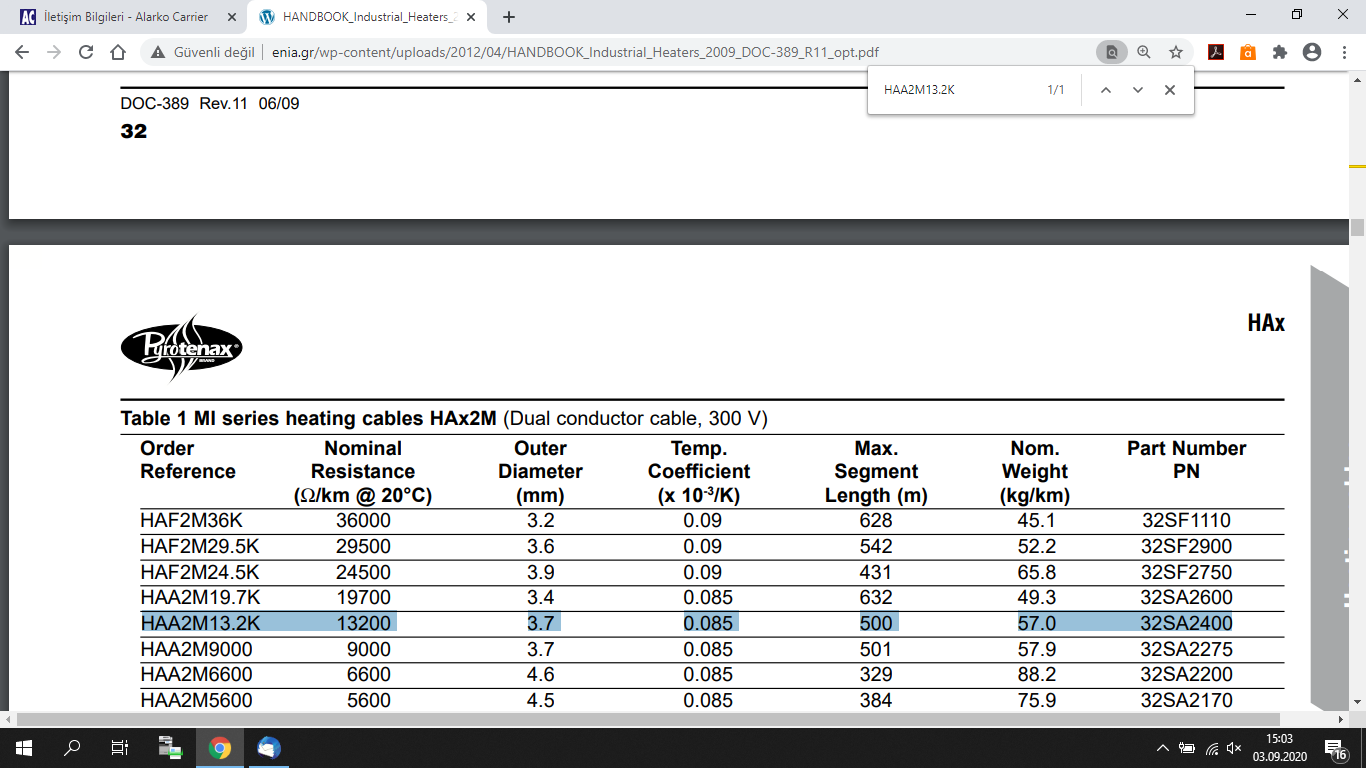
Task: Click the HAA2M19.7K order reference cell
Action: 201,598
